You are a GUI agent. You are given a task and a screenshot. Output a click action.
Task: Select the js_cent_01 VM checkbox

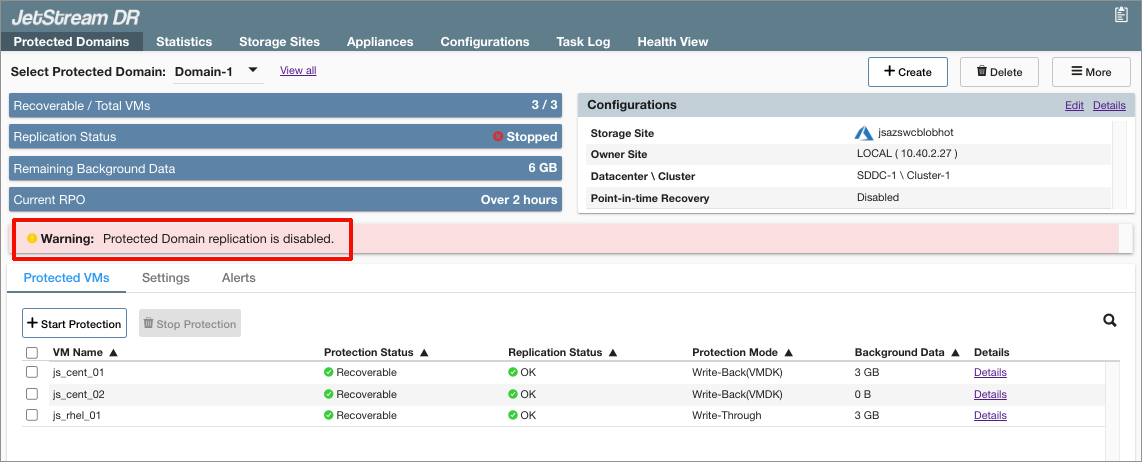[32, 372]
